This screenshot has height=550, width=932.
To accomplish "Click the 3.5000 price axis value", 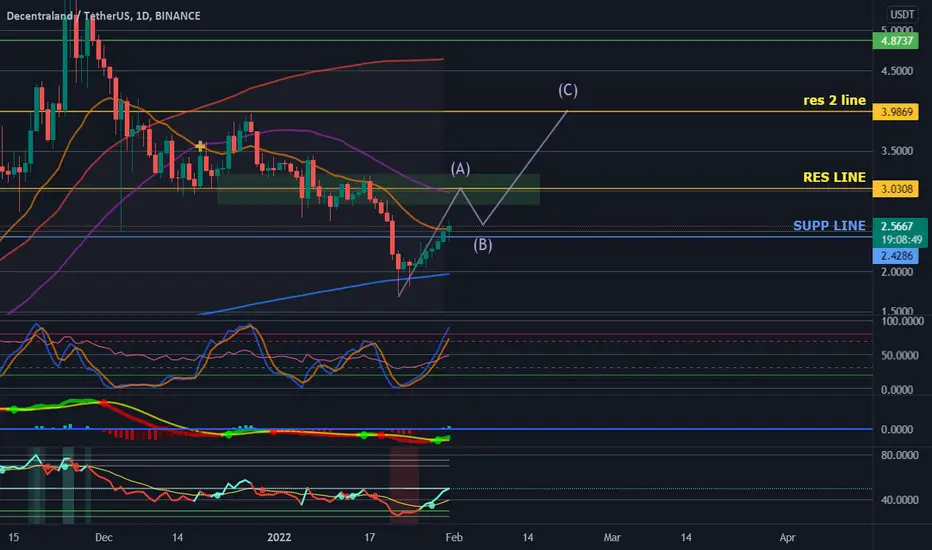I will pyautogui.click(x=897, y=151).
